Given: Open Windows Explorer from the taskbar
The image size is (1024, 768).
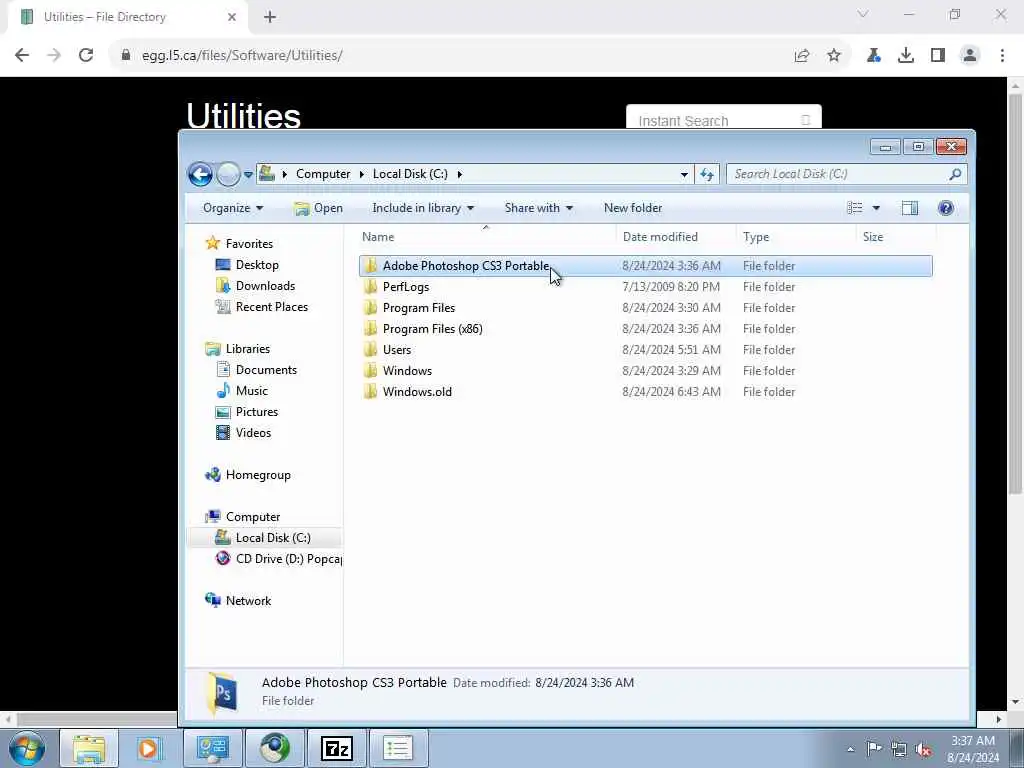Looking at the screenshot, I should 89,748.
